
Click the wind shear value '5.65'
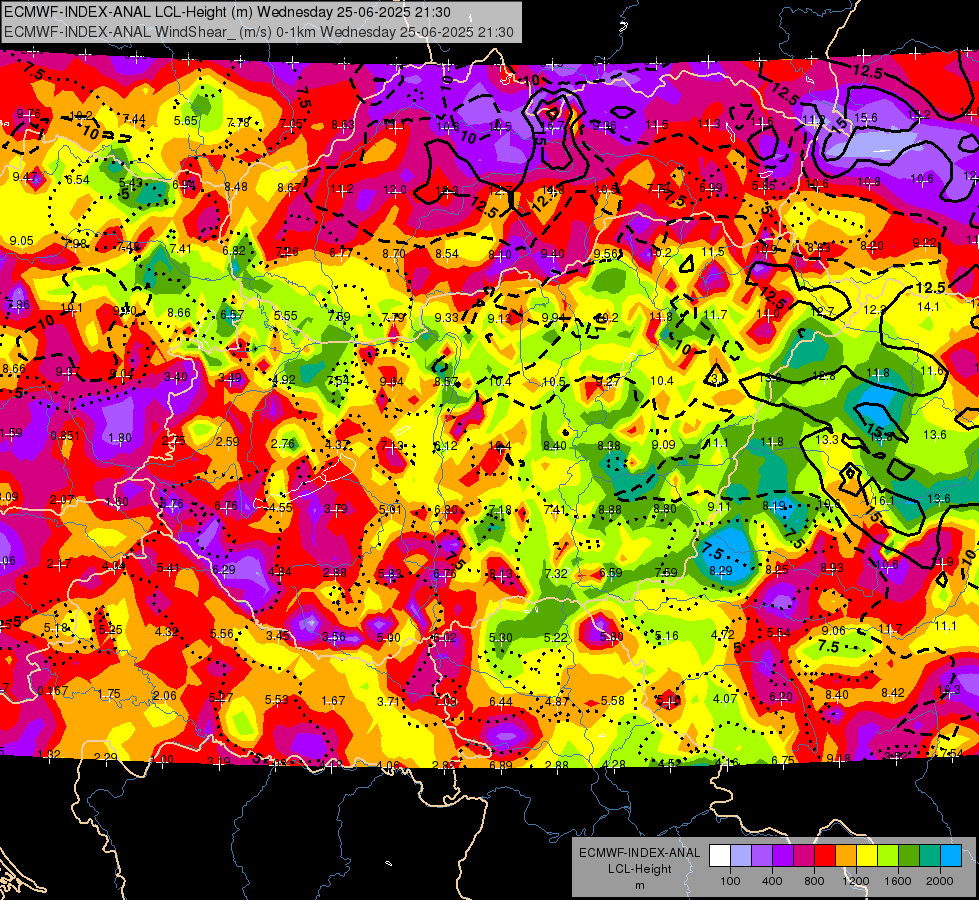click(186, 121)
